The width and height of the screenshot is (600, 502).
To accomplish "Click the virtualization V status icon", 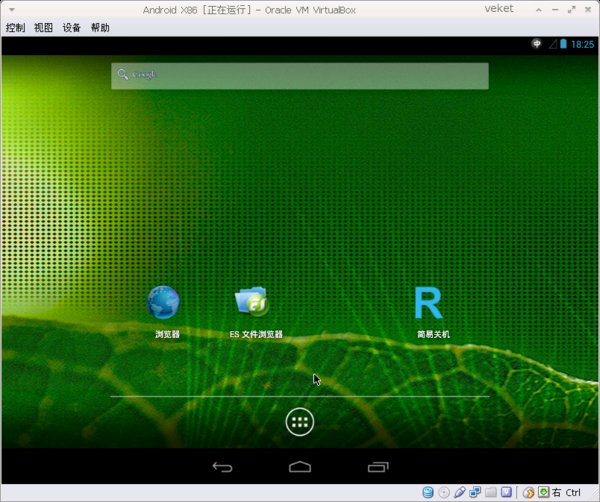I will [x=506, y=492].
